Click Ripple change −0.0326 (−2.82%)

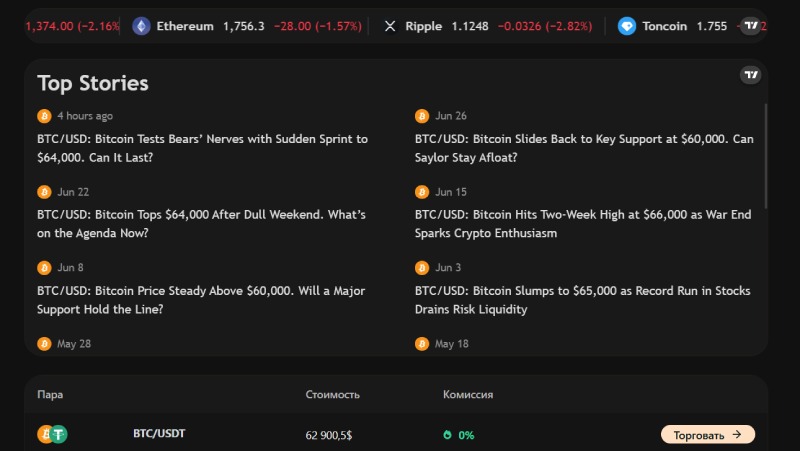(545, 26)
